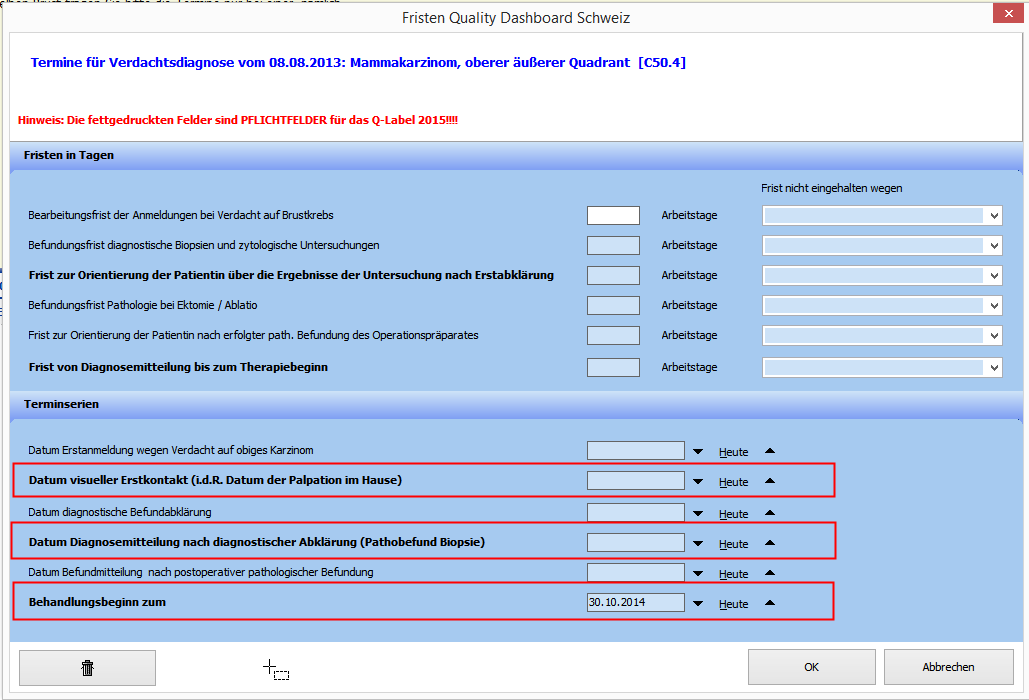
Task: Click the Behandlungsbeginn date field showing 30.10.2014
Action: tap(636, 602)
